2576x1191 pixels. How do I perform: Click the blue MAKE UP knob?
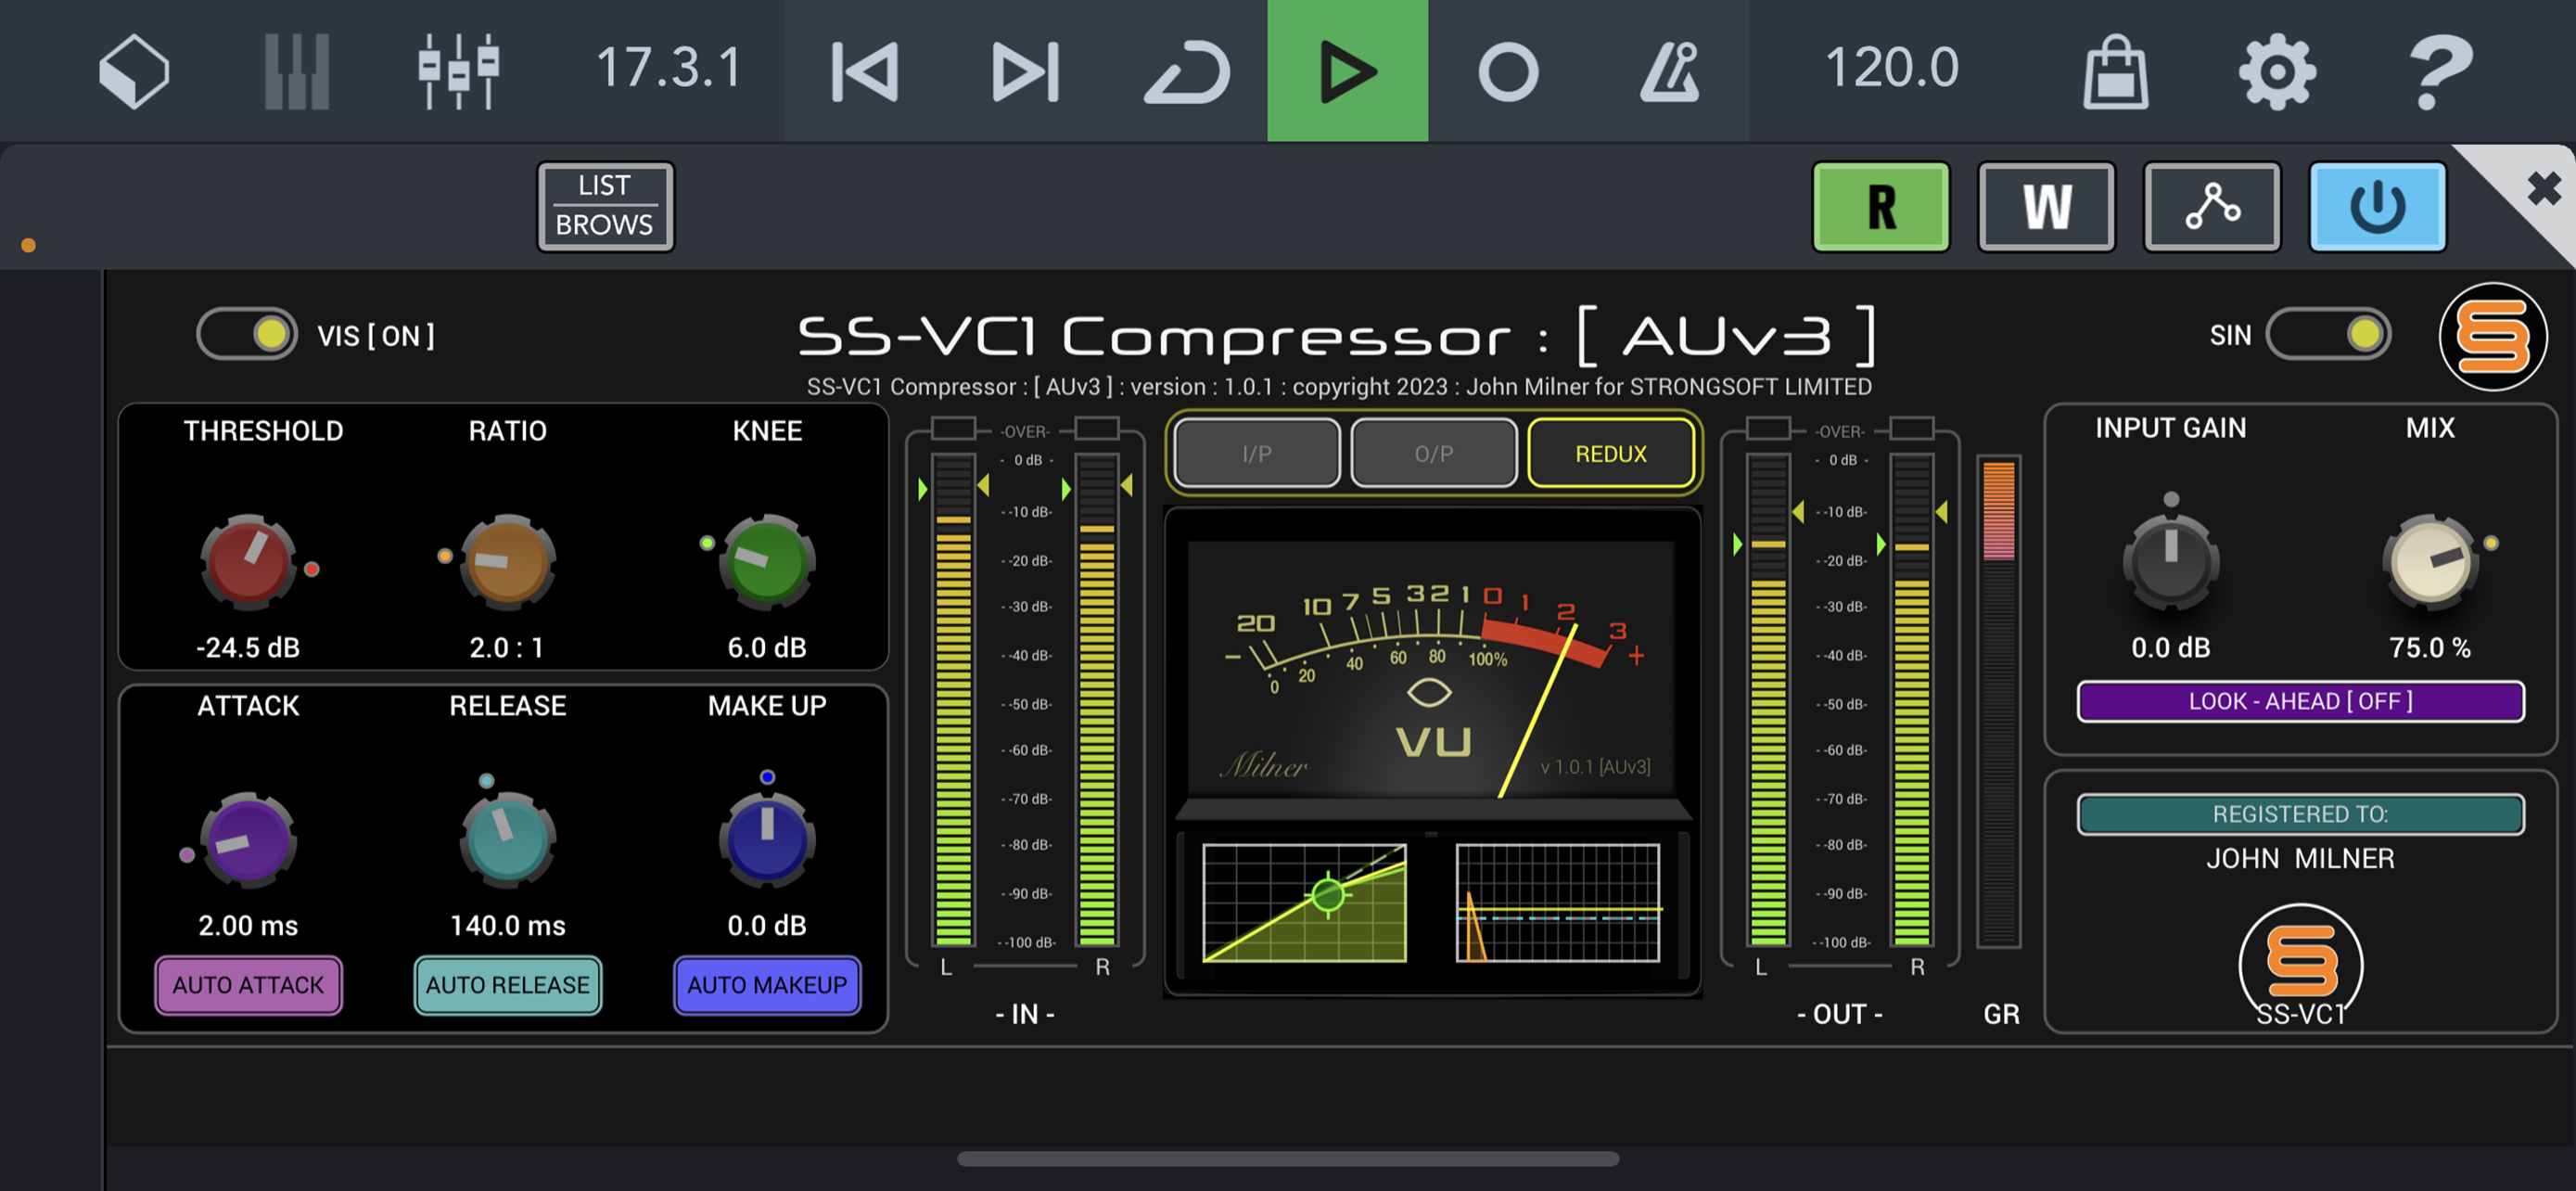coord(767,840)
